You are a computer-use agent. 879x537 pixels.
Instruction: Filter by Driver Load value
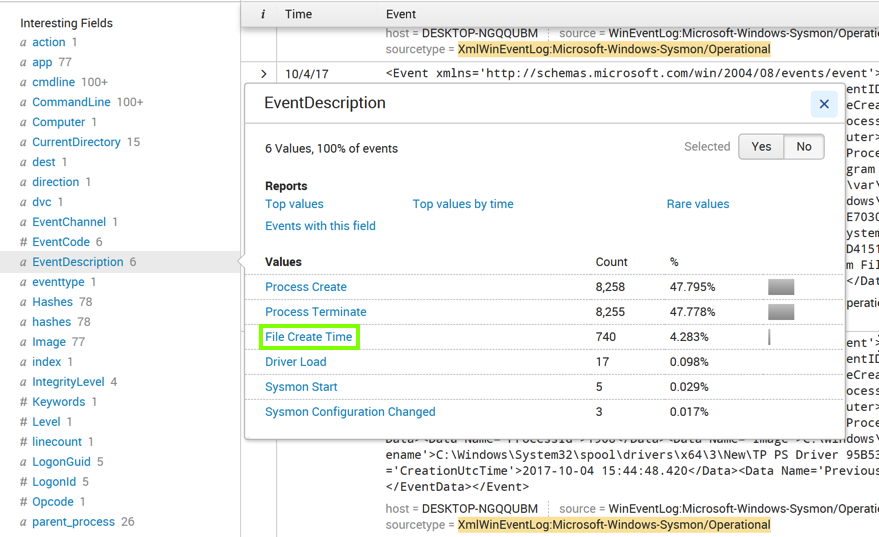[x=296, y=362]
